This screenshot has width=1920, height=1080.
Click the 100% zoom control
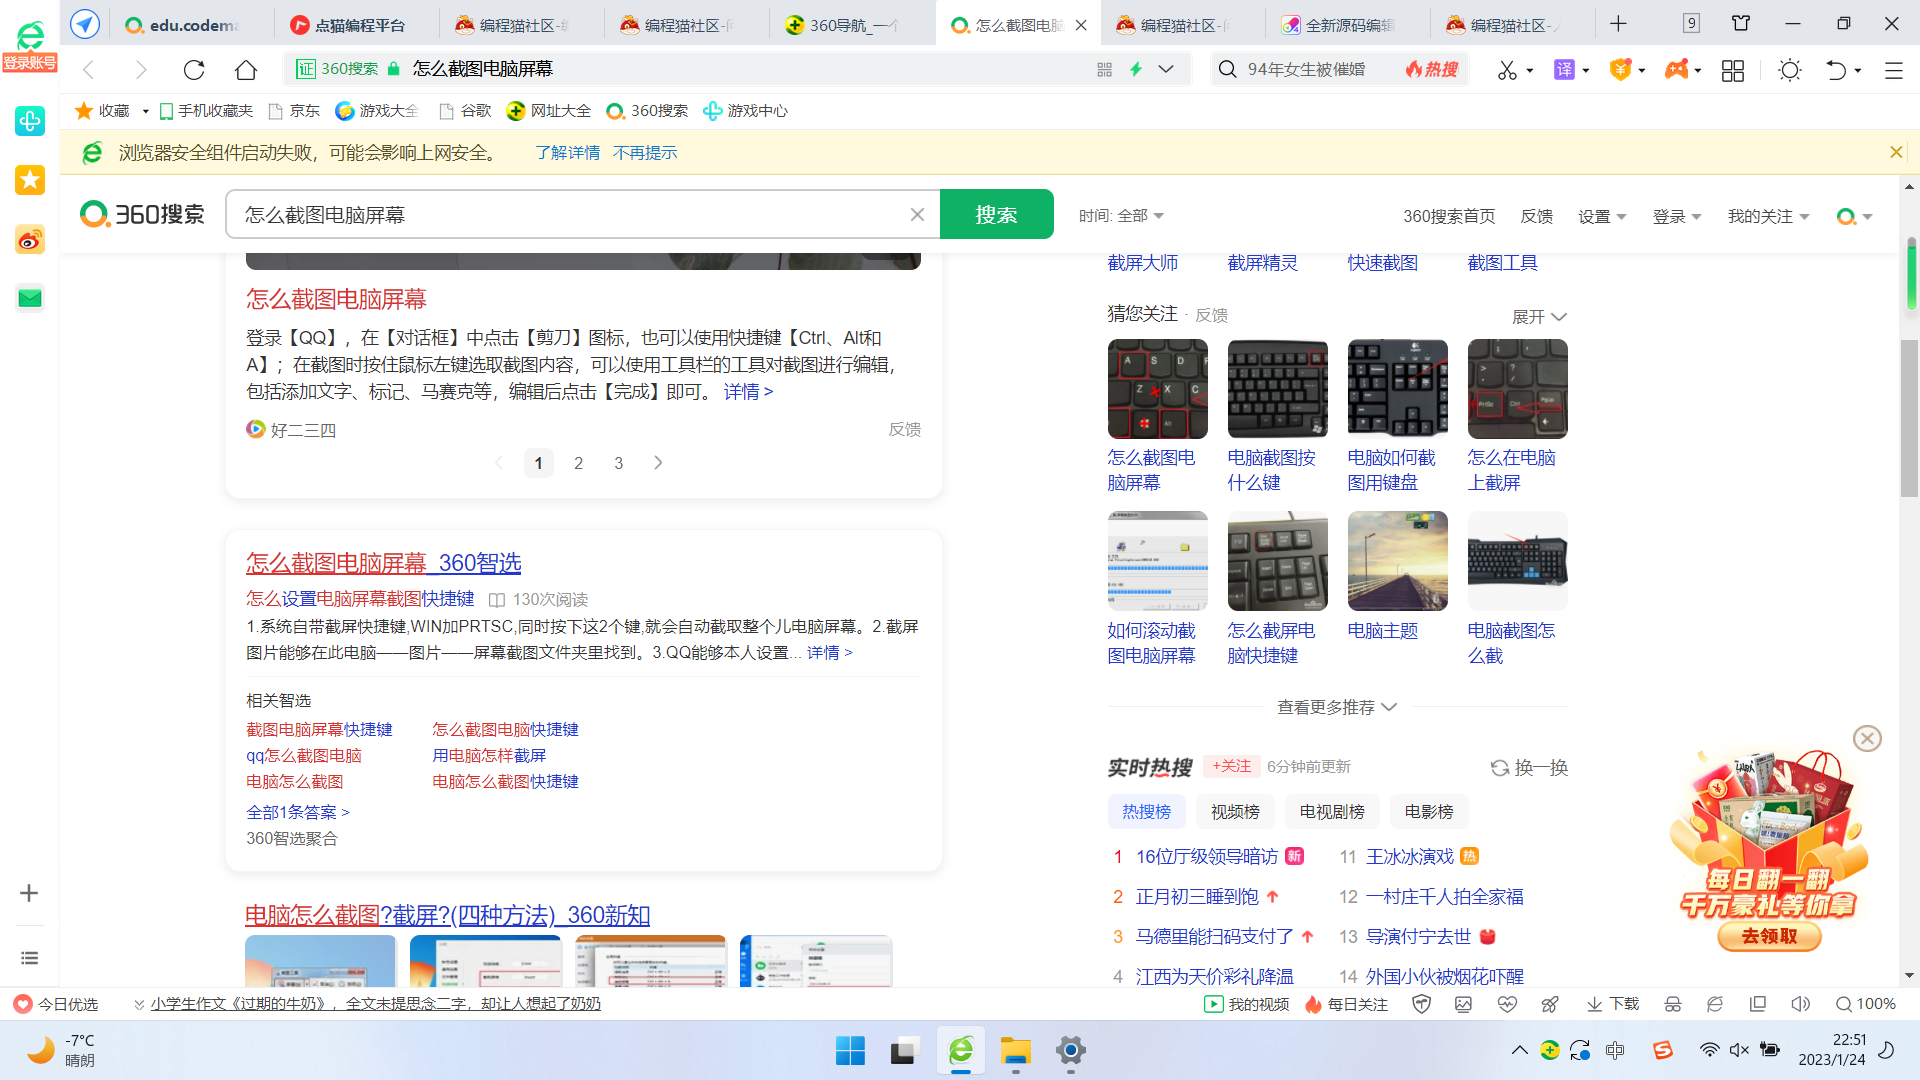click(1866, 1004)
